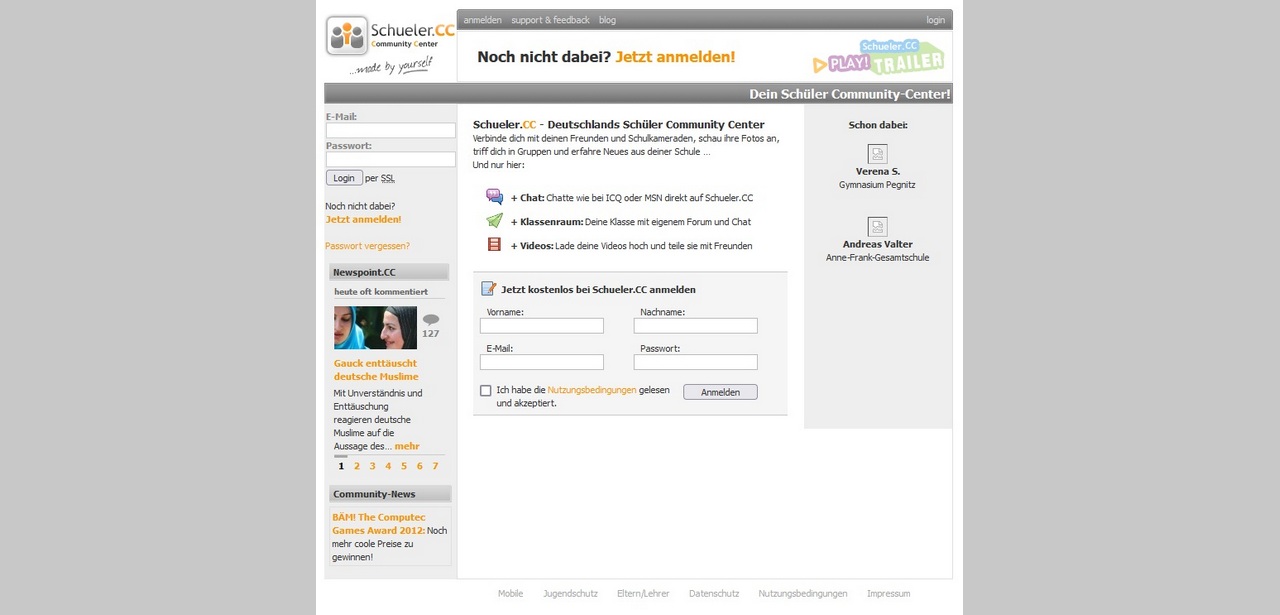
Task: Click the Klassenraum paper plane icon
Action: click(x=494, y=221)
